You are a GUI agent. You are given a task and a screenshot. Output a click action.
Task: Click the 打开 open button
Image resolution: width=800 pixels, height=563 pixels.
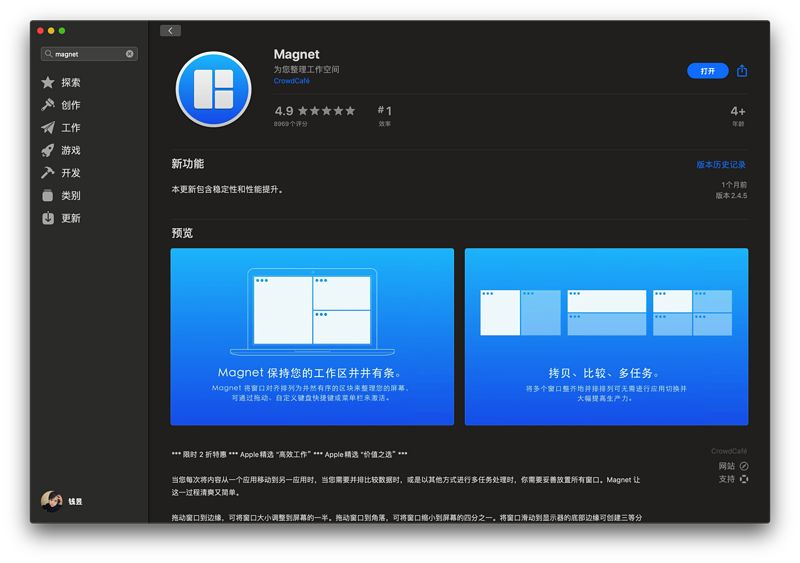(708, 71)
